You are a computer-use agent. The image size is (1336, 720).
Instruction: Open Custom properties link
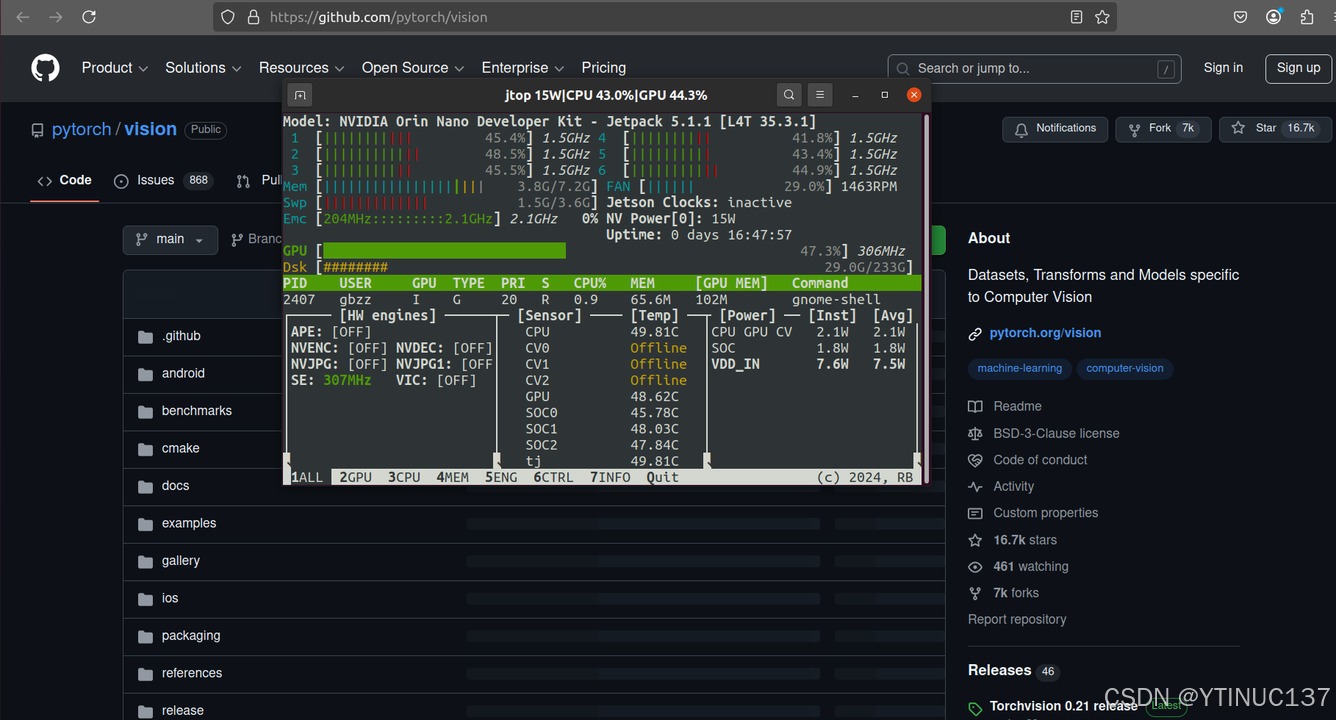click(1045, 513)
